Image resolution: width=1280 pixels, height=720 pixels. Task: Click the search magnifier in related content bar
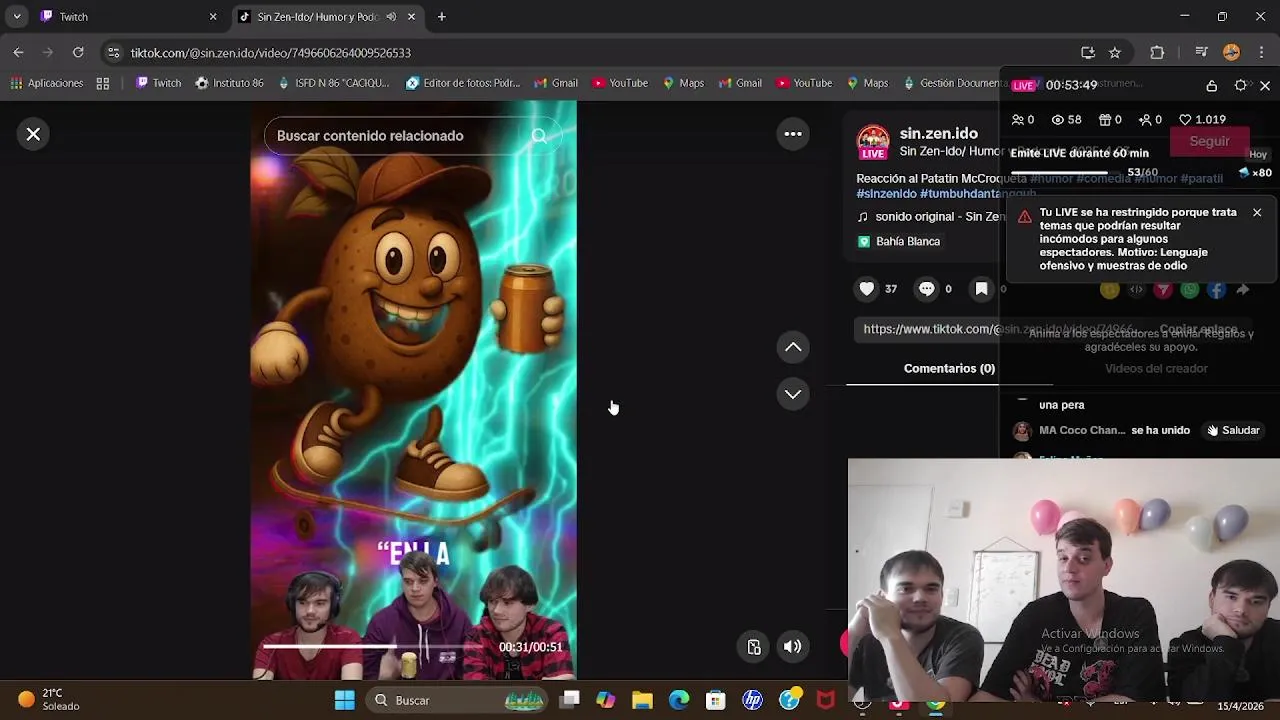[x=539, y=136]
